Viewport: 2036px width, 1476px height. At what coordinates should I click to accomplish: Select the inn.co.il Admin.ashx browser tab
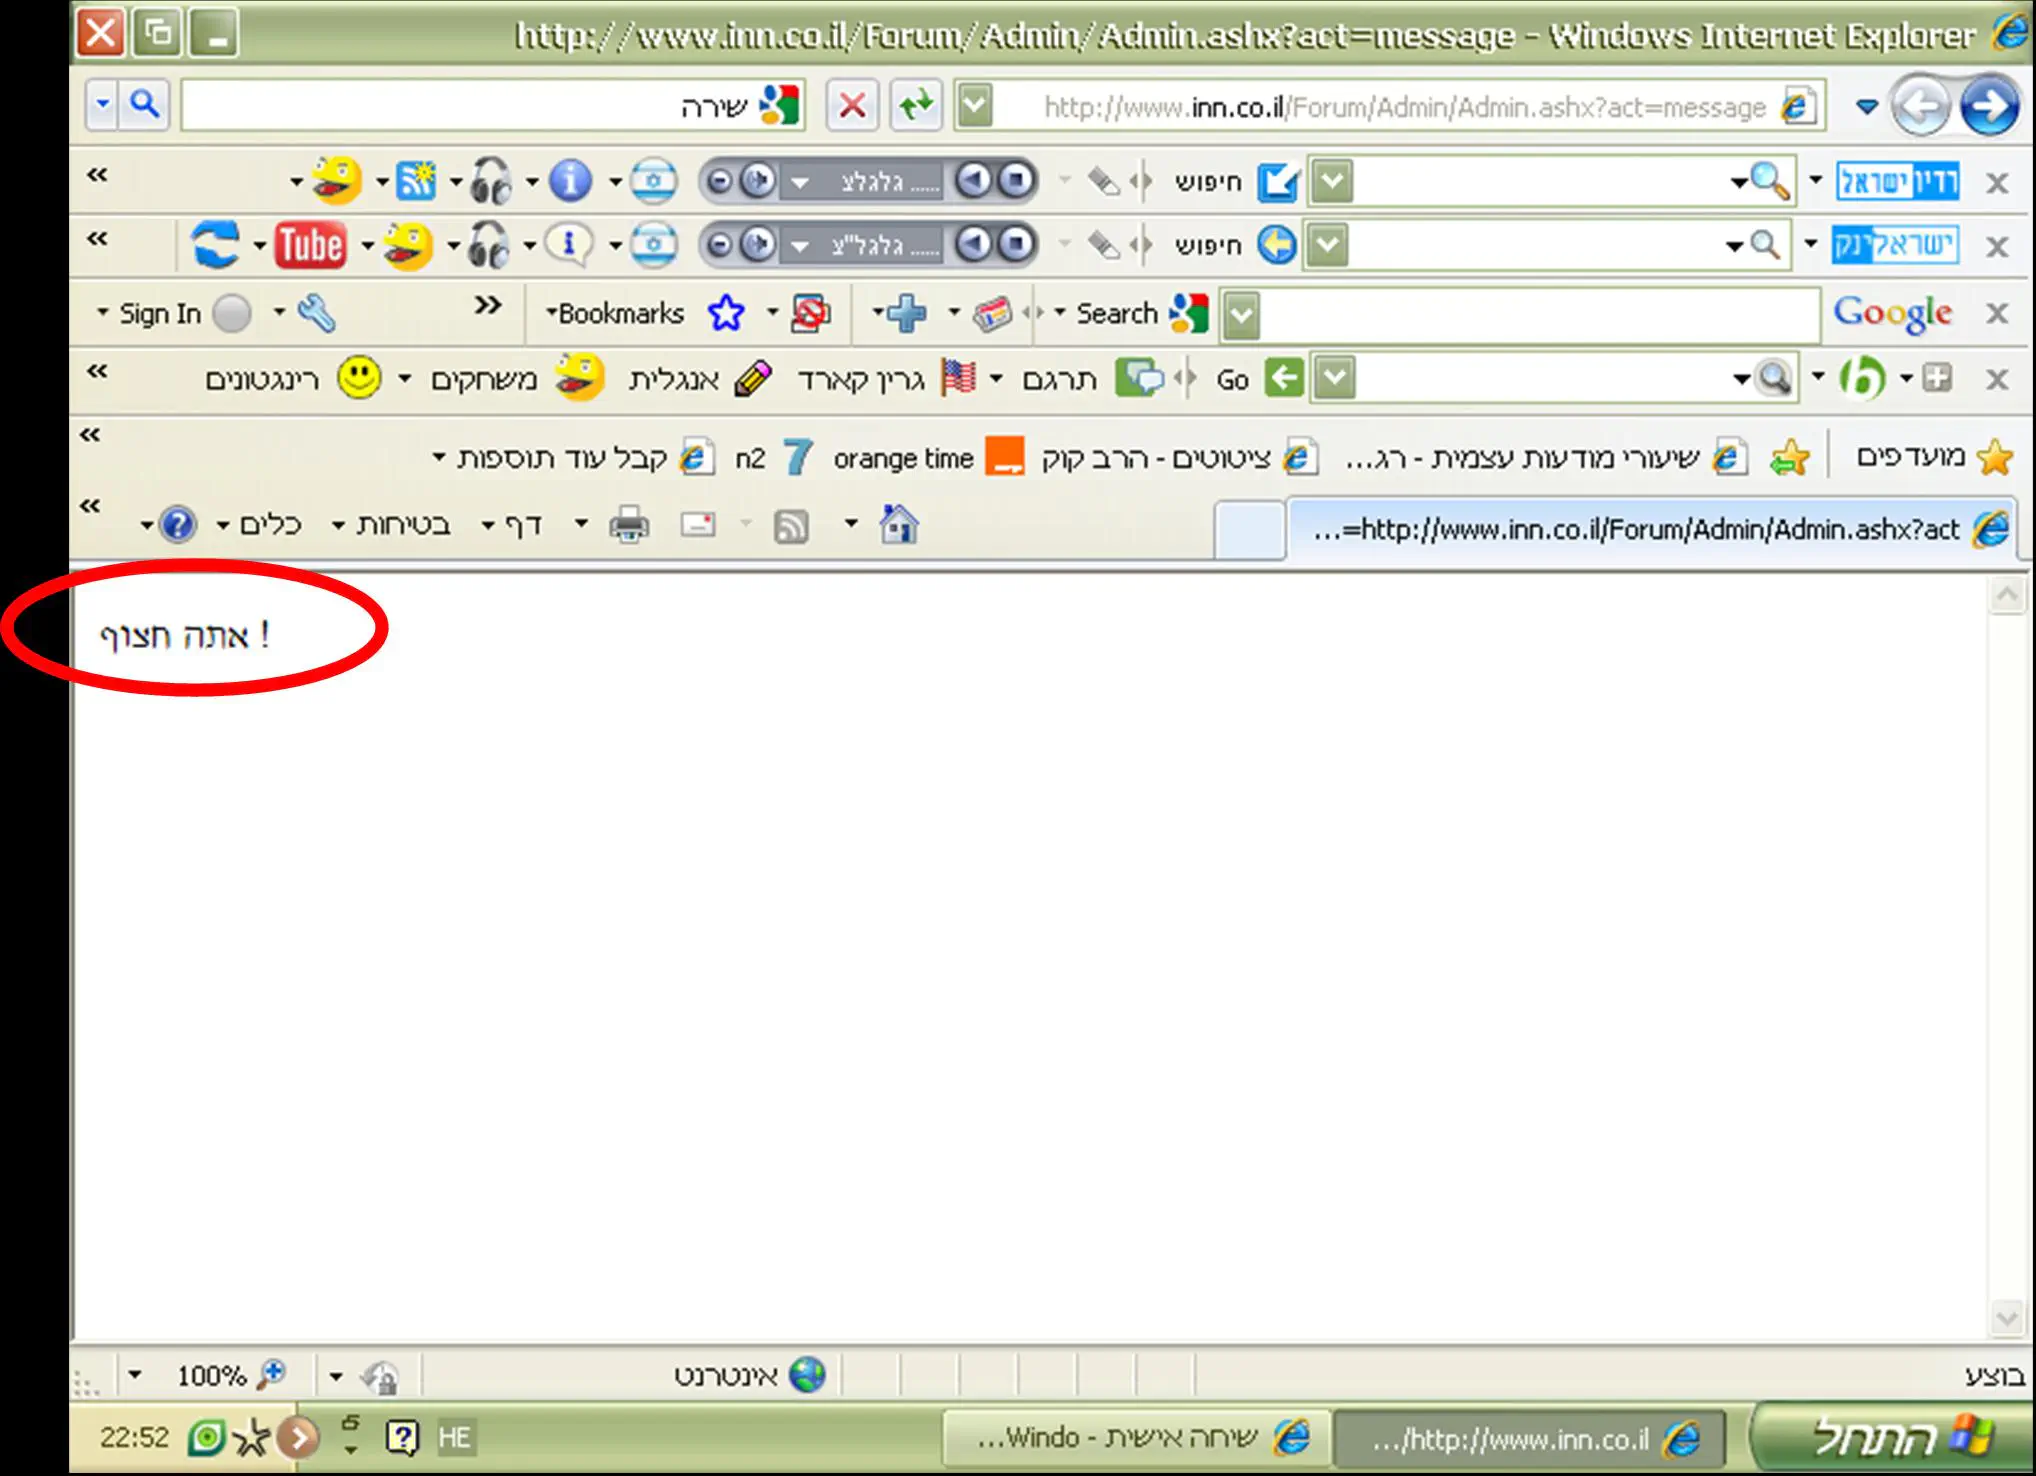tap(1650, 529)
